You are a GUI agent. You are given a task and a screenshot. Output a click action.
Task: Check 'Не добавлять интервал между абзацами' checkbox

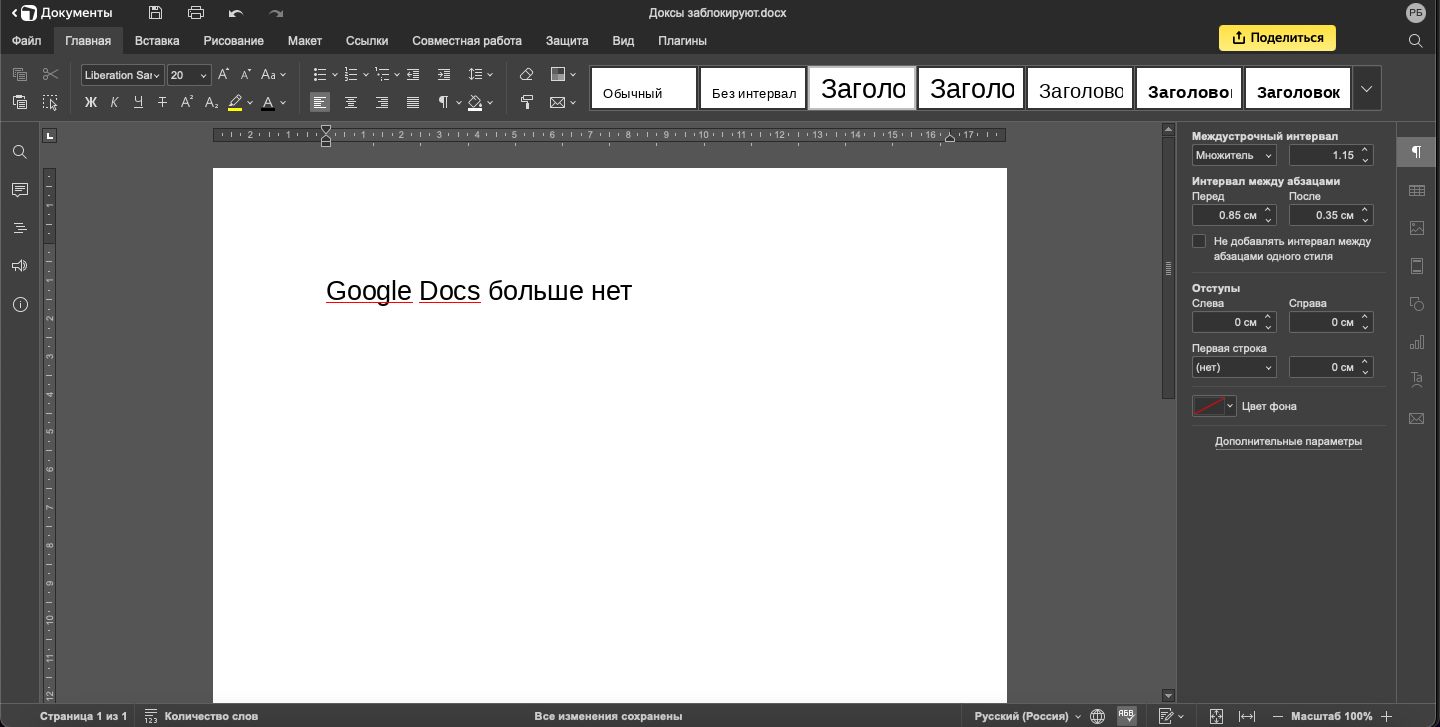tap(1199, 241)
